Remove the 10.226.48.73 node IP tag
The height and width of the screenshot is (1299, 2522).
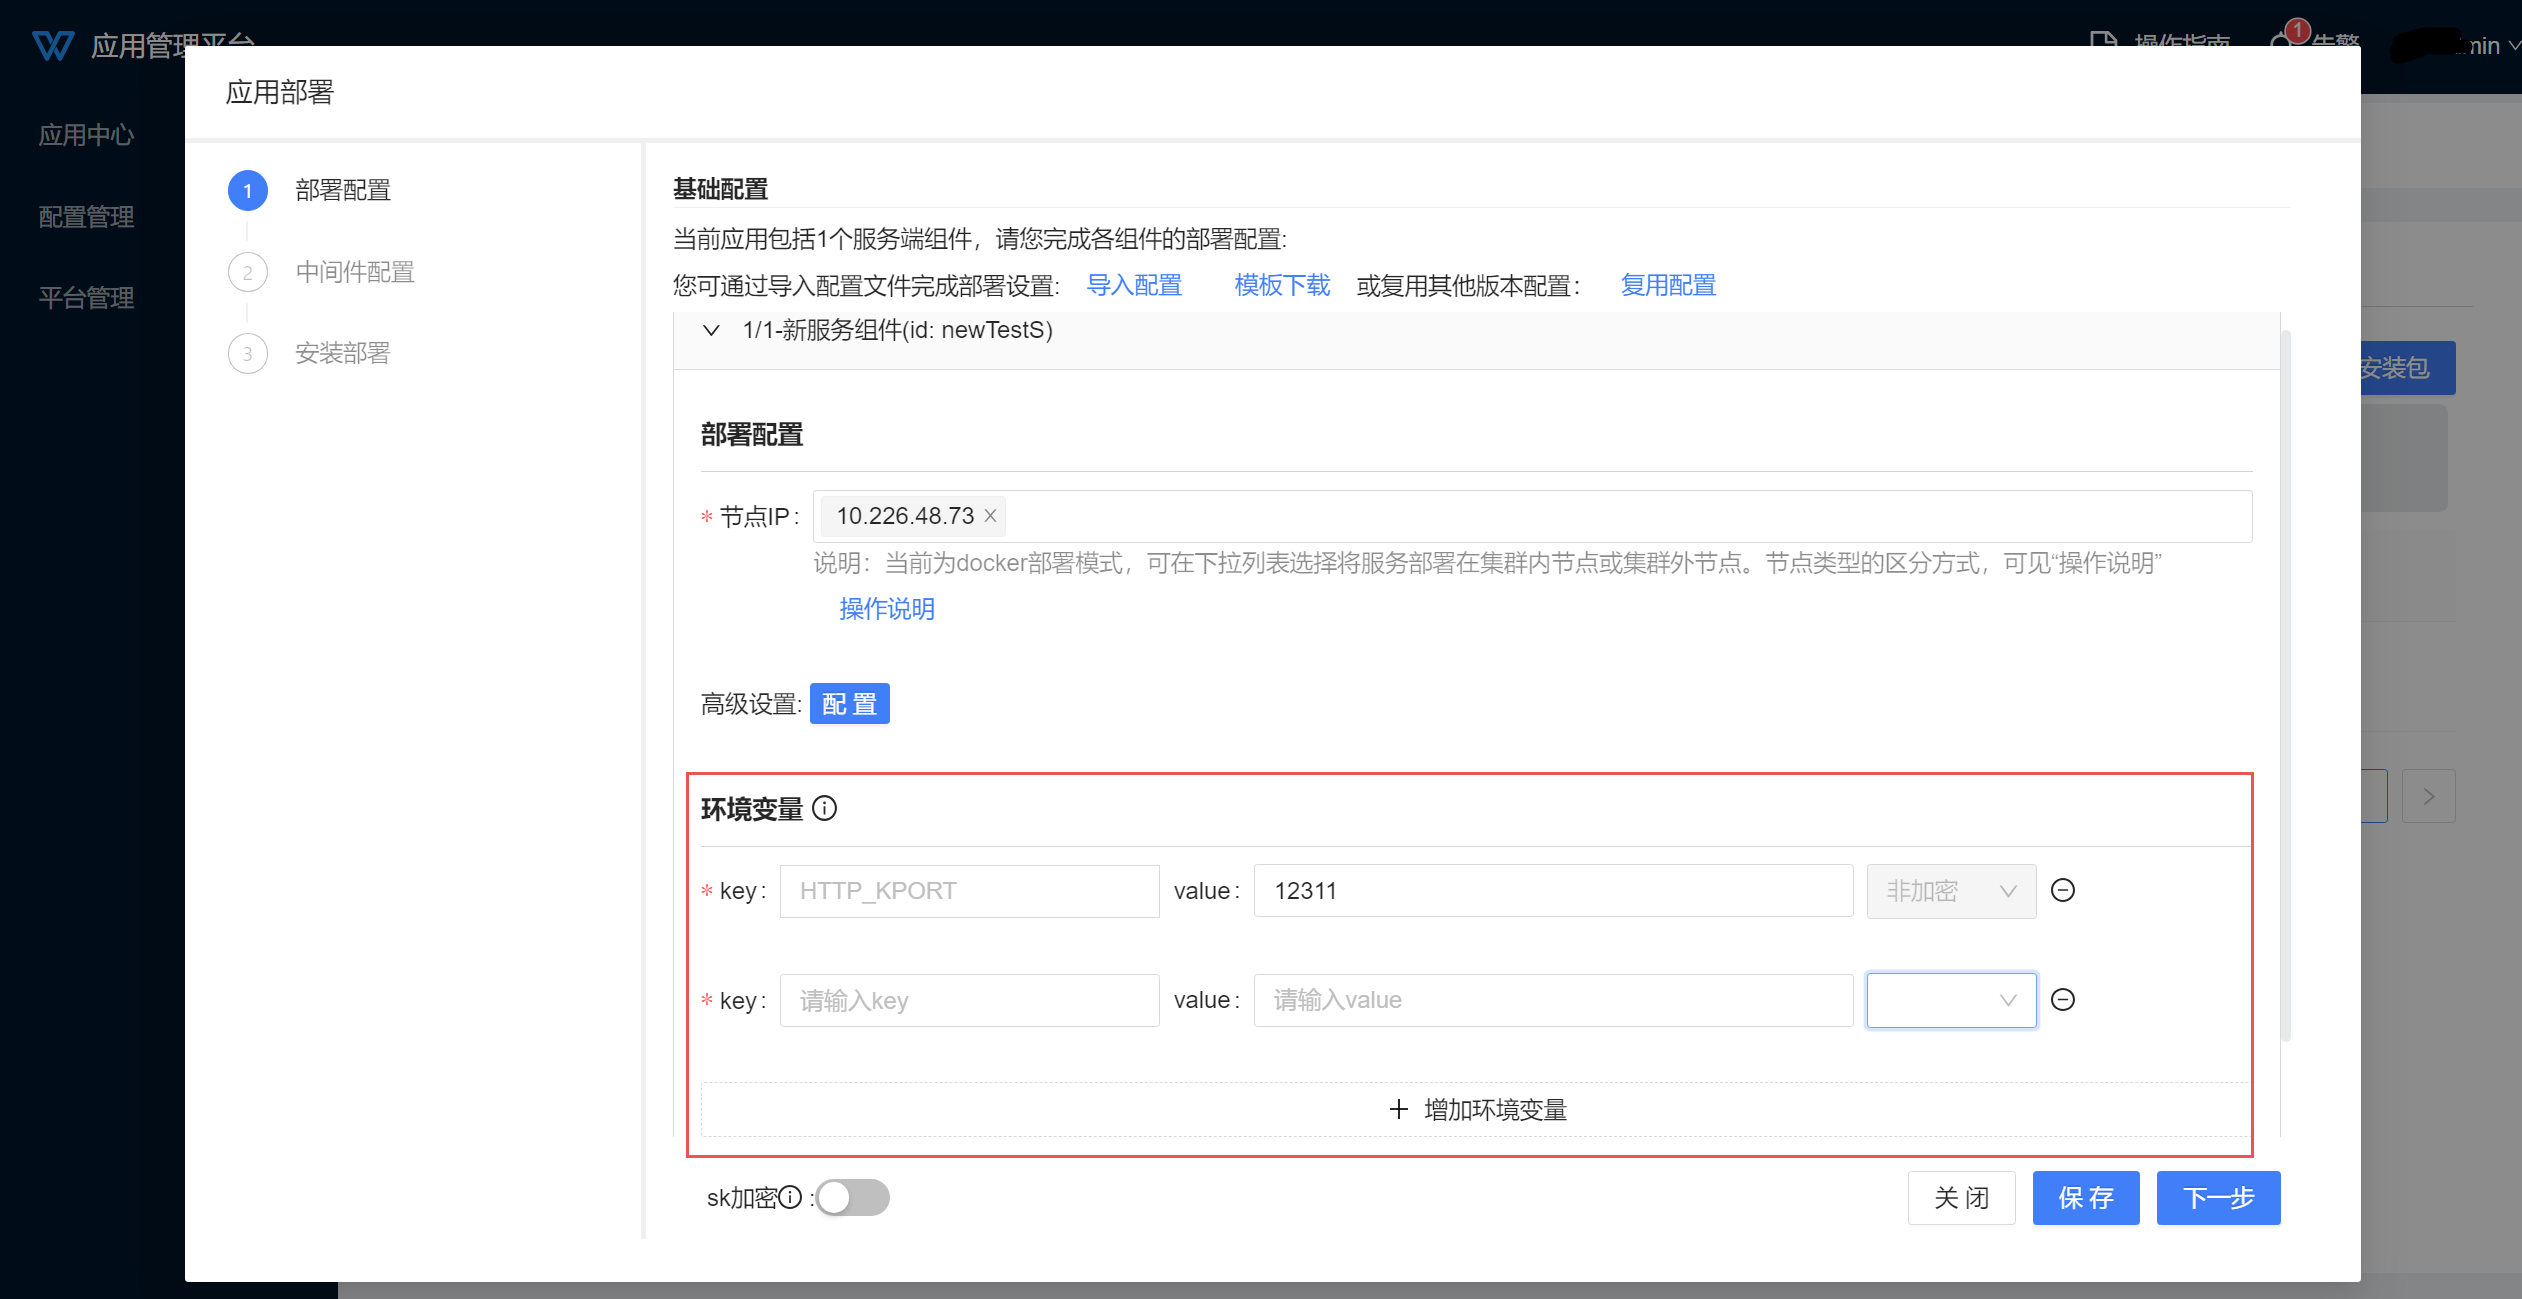pos(990,516)
